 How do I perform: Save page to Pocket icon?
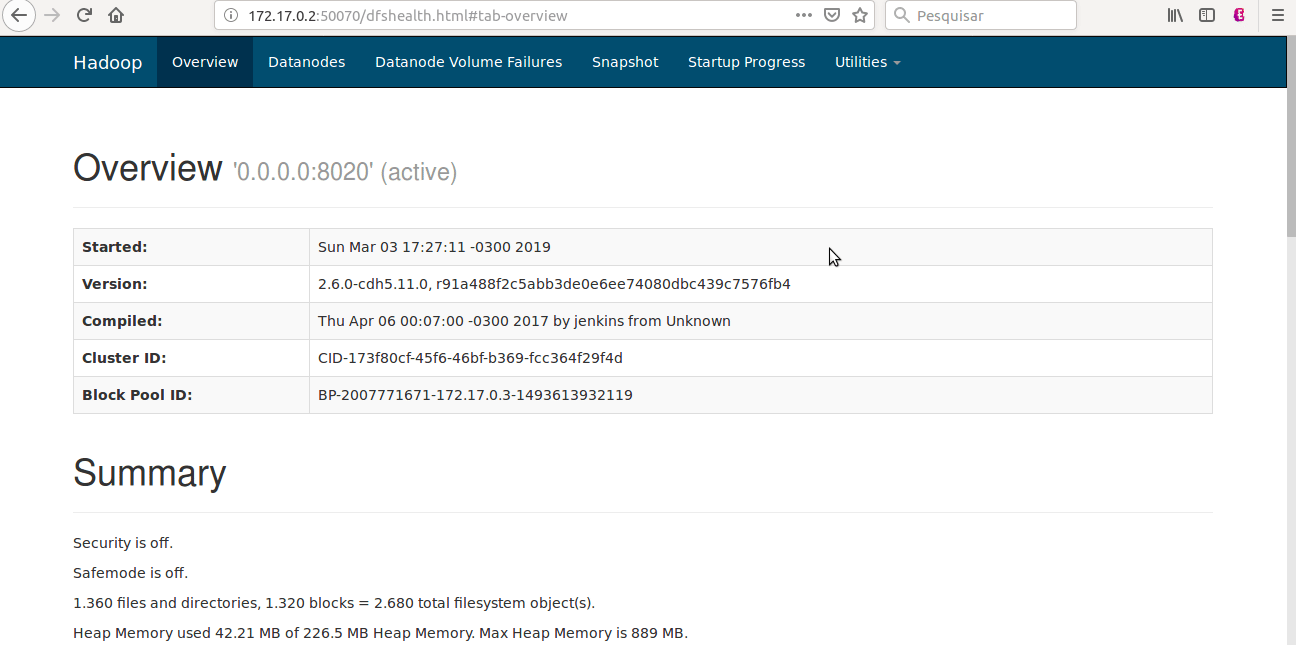pyautogui.click(x=832, y=15)
